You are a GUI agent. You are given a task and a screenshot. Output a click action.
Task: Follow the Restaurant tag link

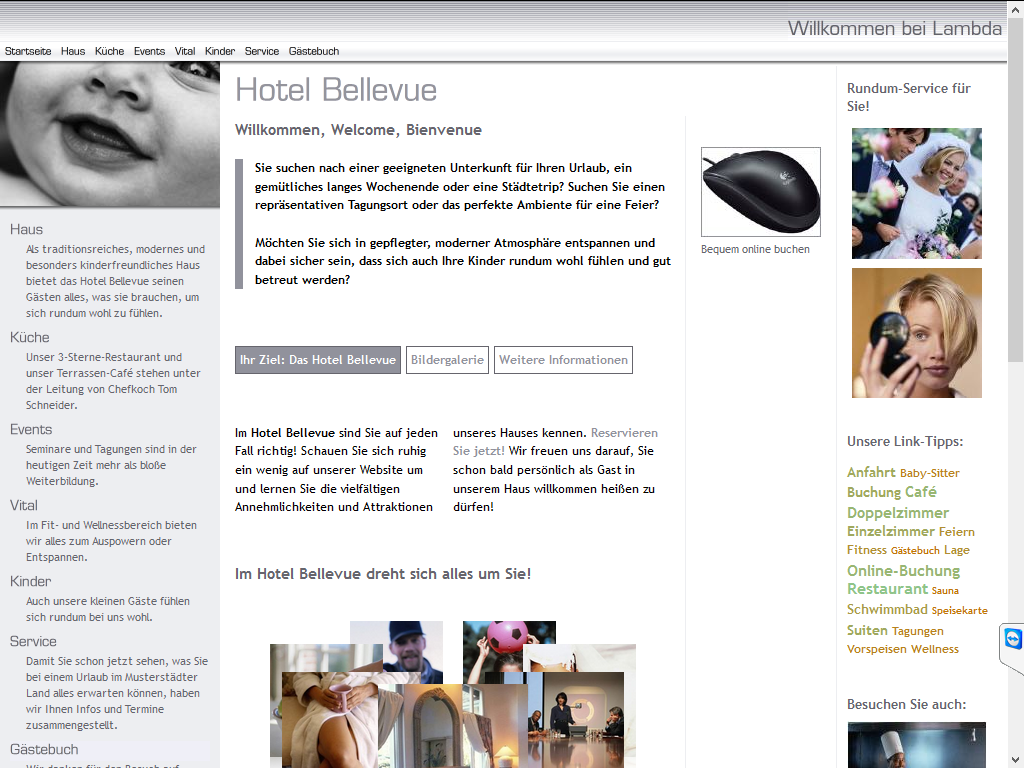(x=888, y=589)
